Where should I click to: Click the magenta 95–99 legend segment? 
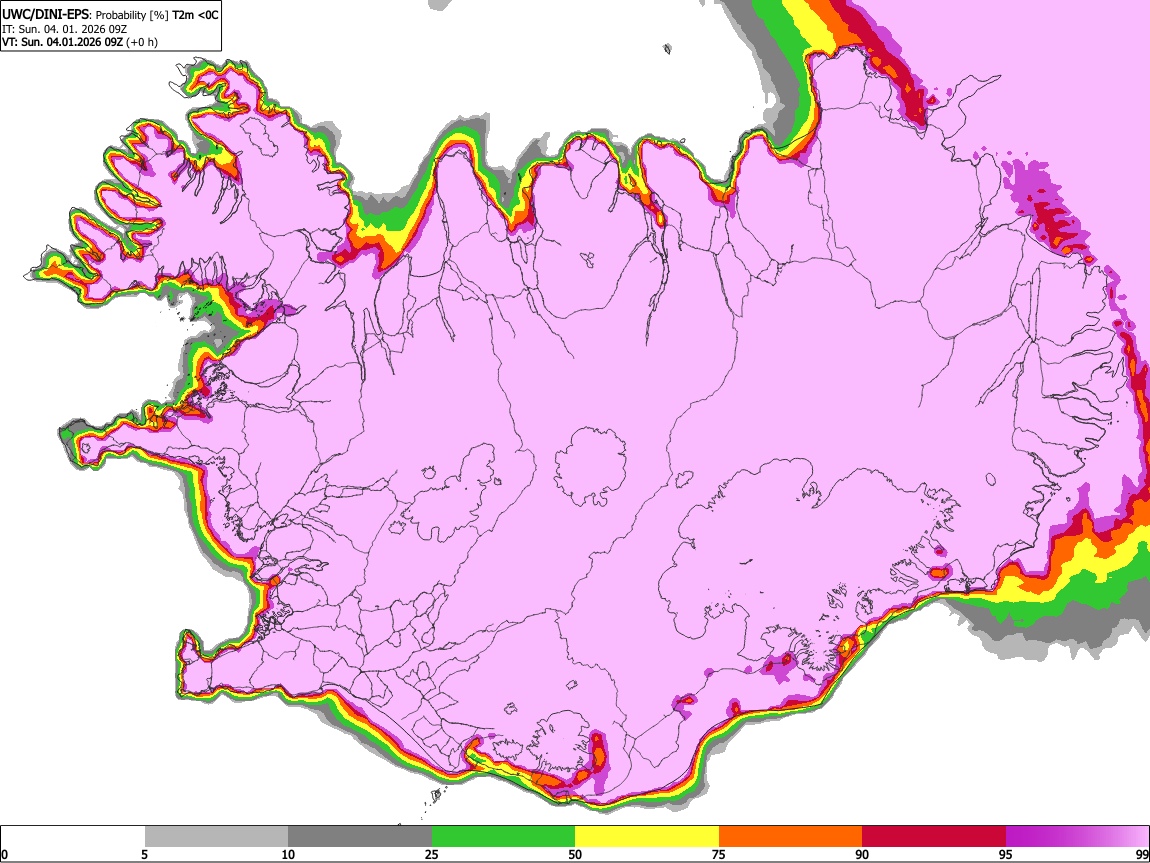click(1077, 836)
